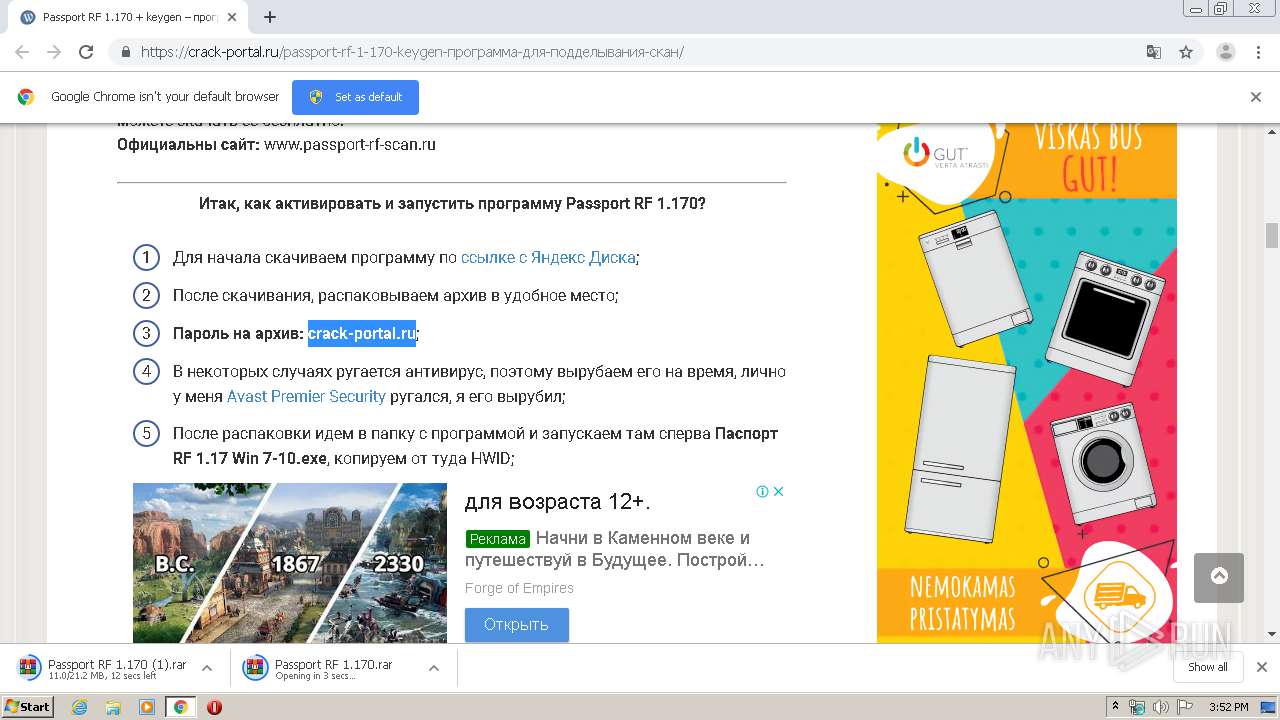Open the Passport RF 1.170 (1).rar download
Screen dimensions: 1280x720
[104, 668]
